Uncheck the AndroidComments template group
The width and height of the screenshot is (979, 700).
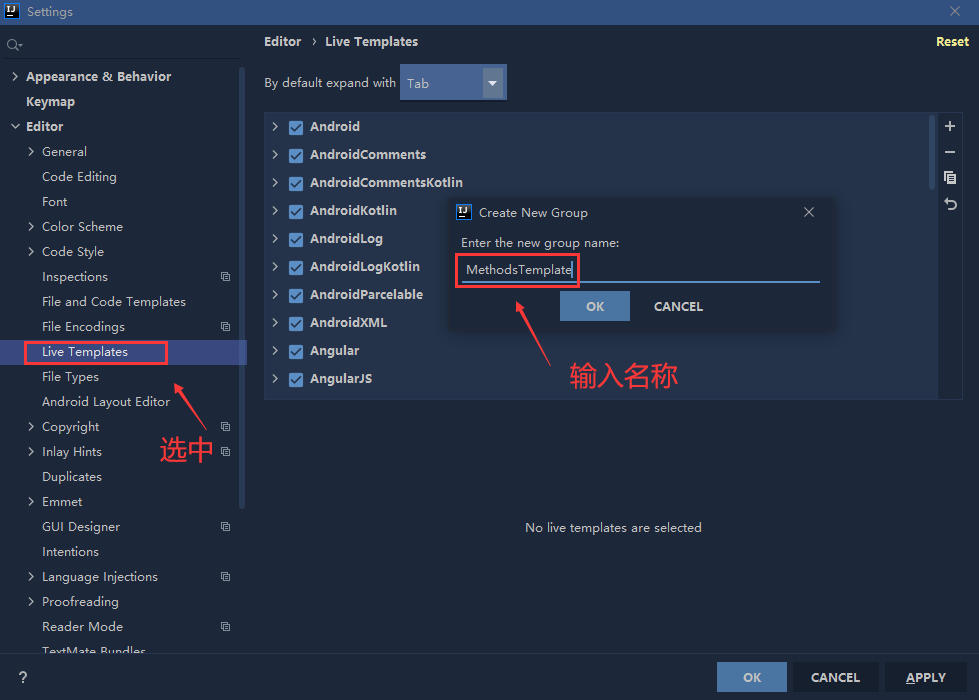point(296,155)
